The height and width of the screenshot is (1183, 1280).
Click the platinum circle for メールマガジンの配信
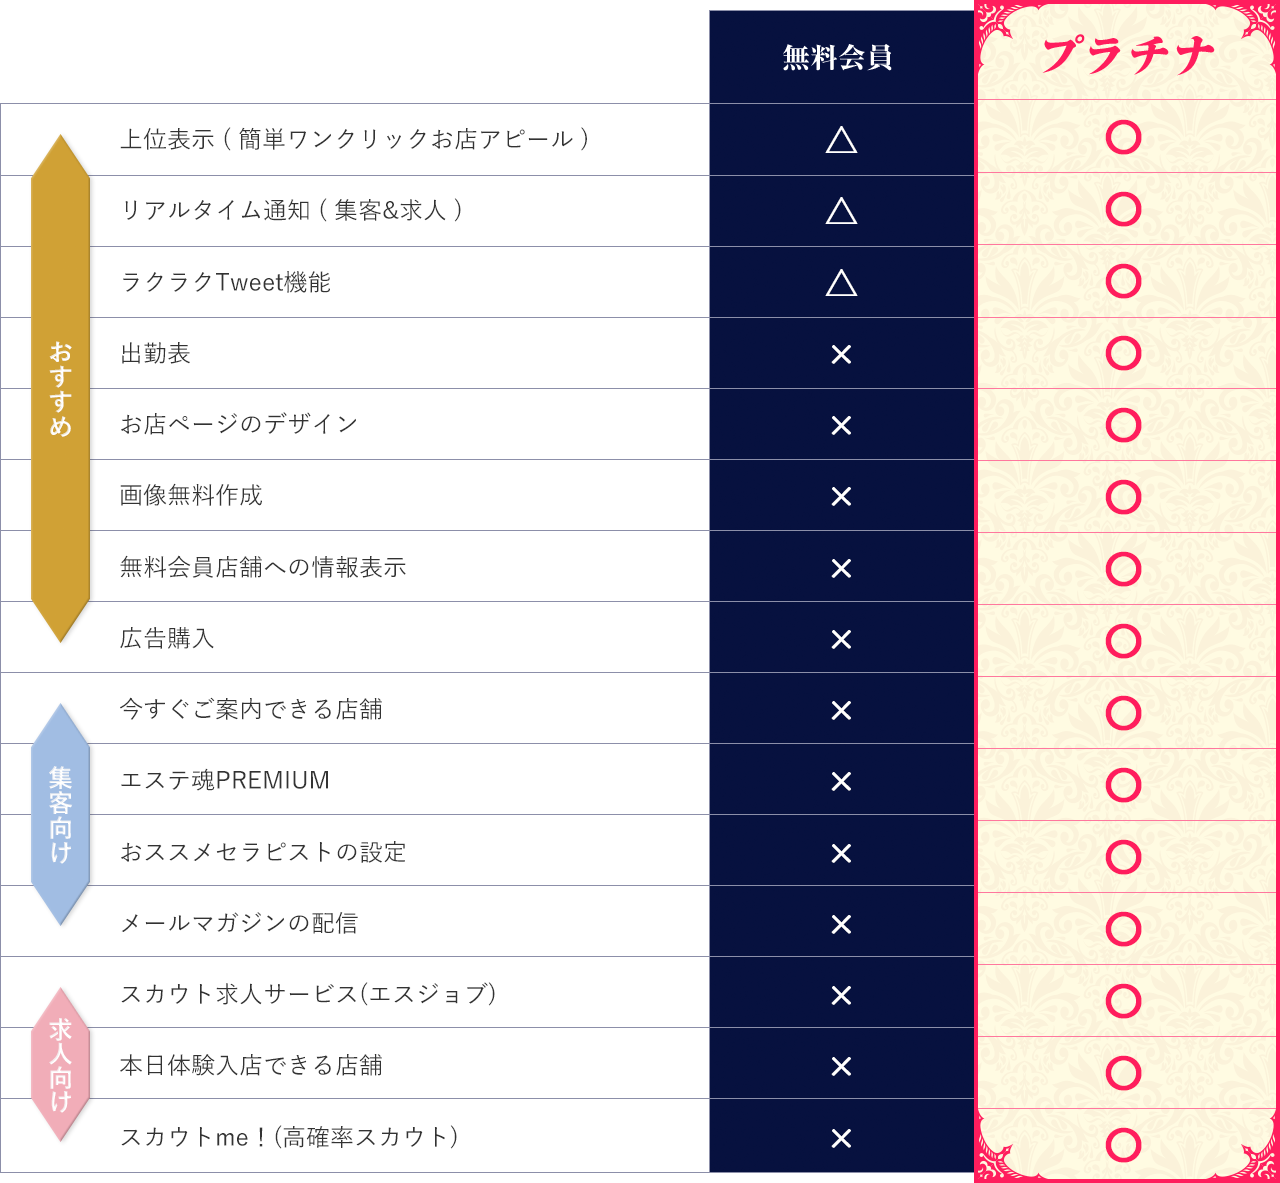(x=1124, y=929)
